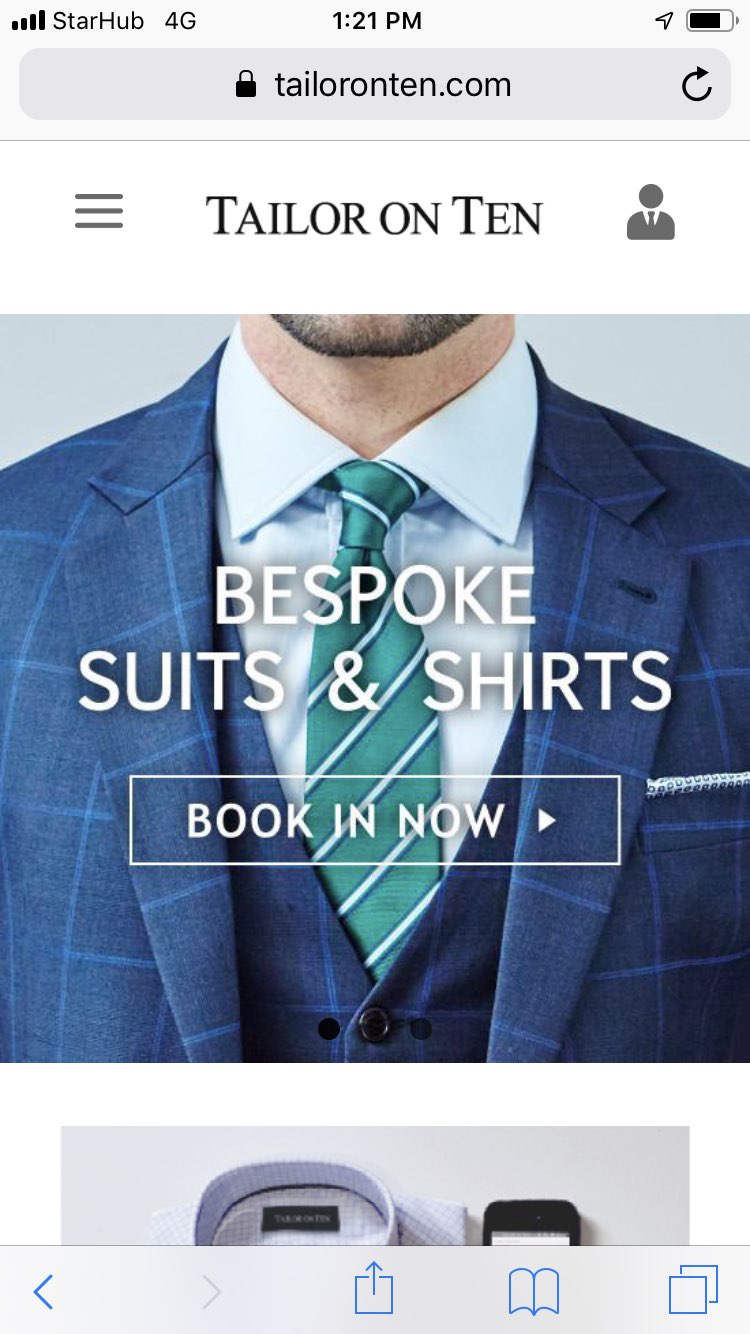
Task: Tap the tailoronten.com address field
Action: [x=375, y=85]
